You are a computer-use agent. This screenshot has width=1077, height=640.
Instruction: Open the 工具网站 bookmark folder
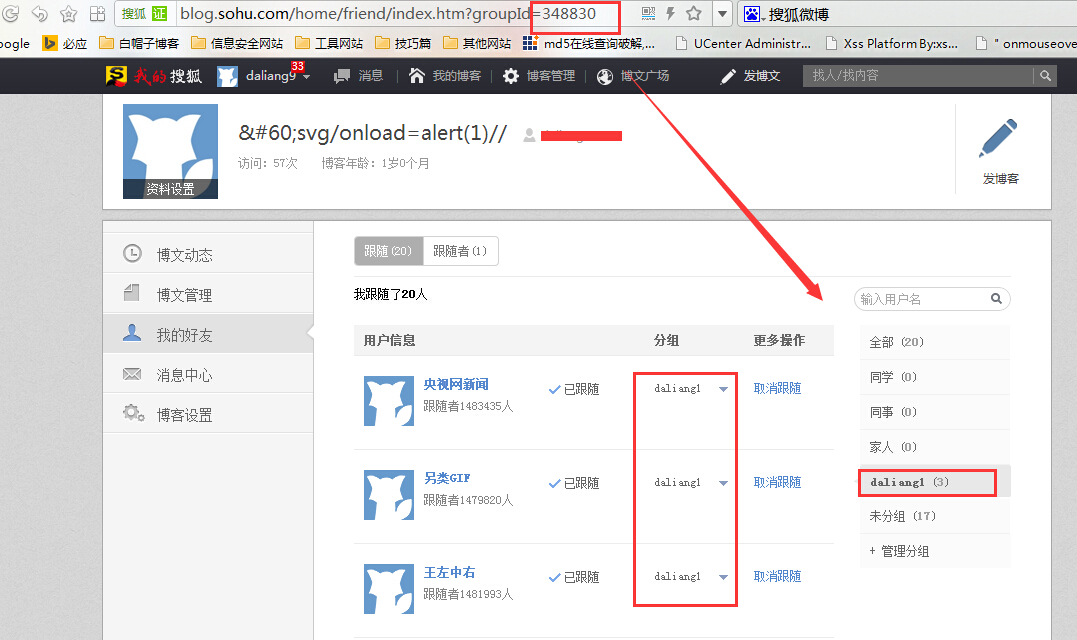(x=329, y=43)
